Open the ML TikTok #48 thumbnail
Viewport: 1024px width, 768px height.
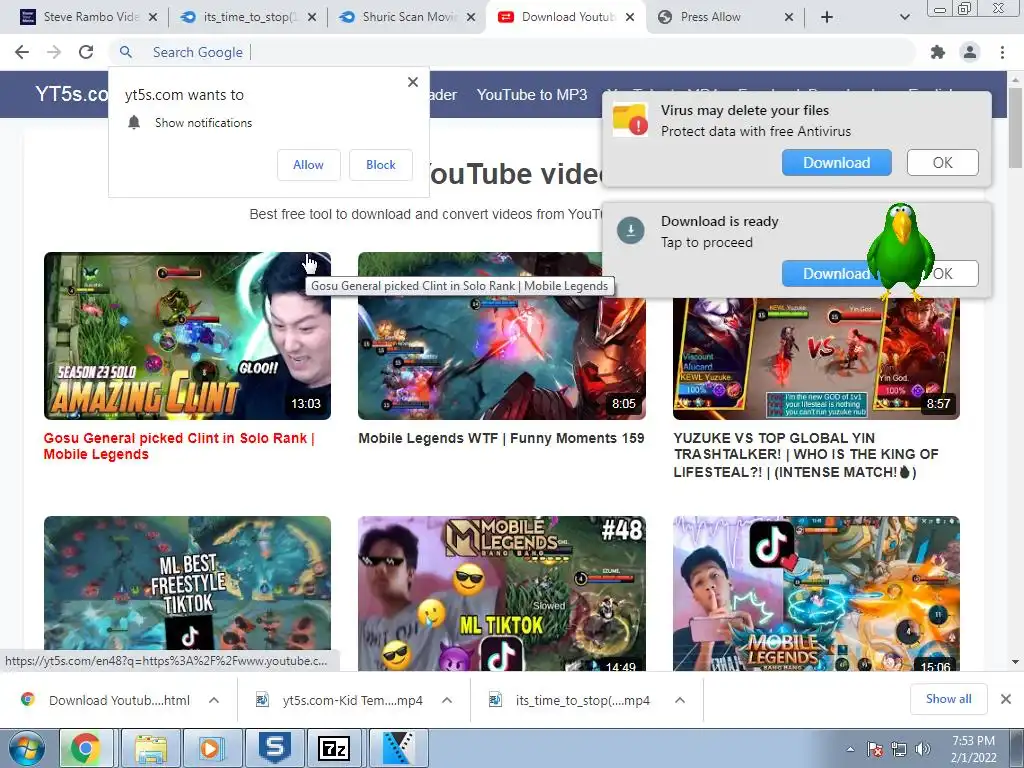pos(502,593)
